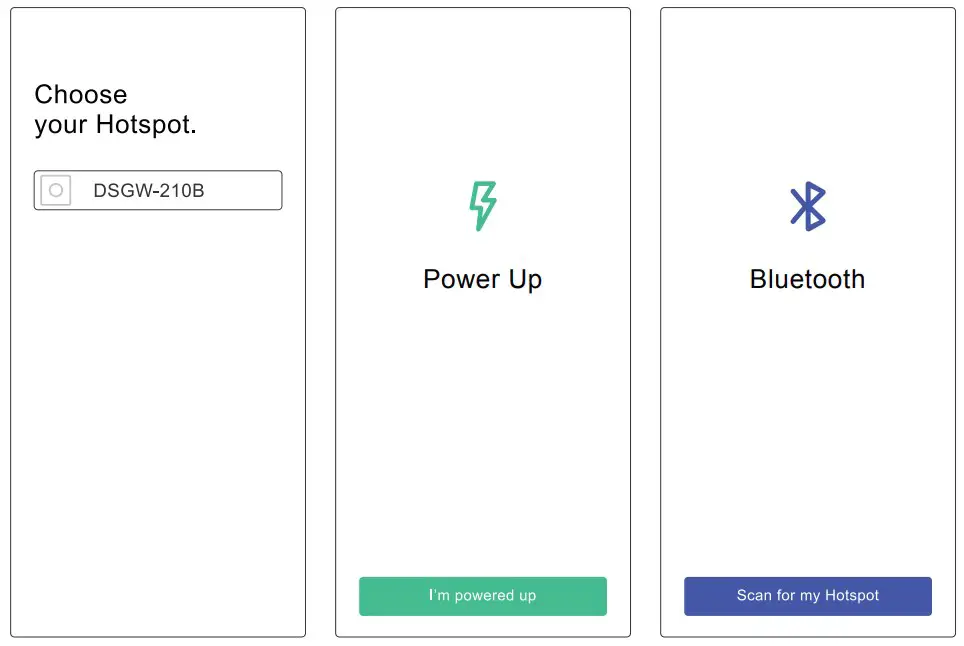964x646 pixels.
Task: Select the bolt icon above Power Up
Action: click(x=482, y=206)
